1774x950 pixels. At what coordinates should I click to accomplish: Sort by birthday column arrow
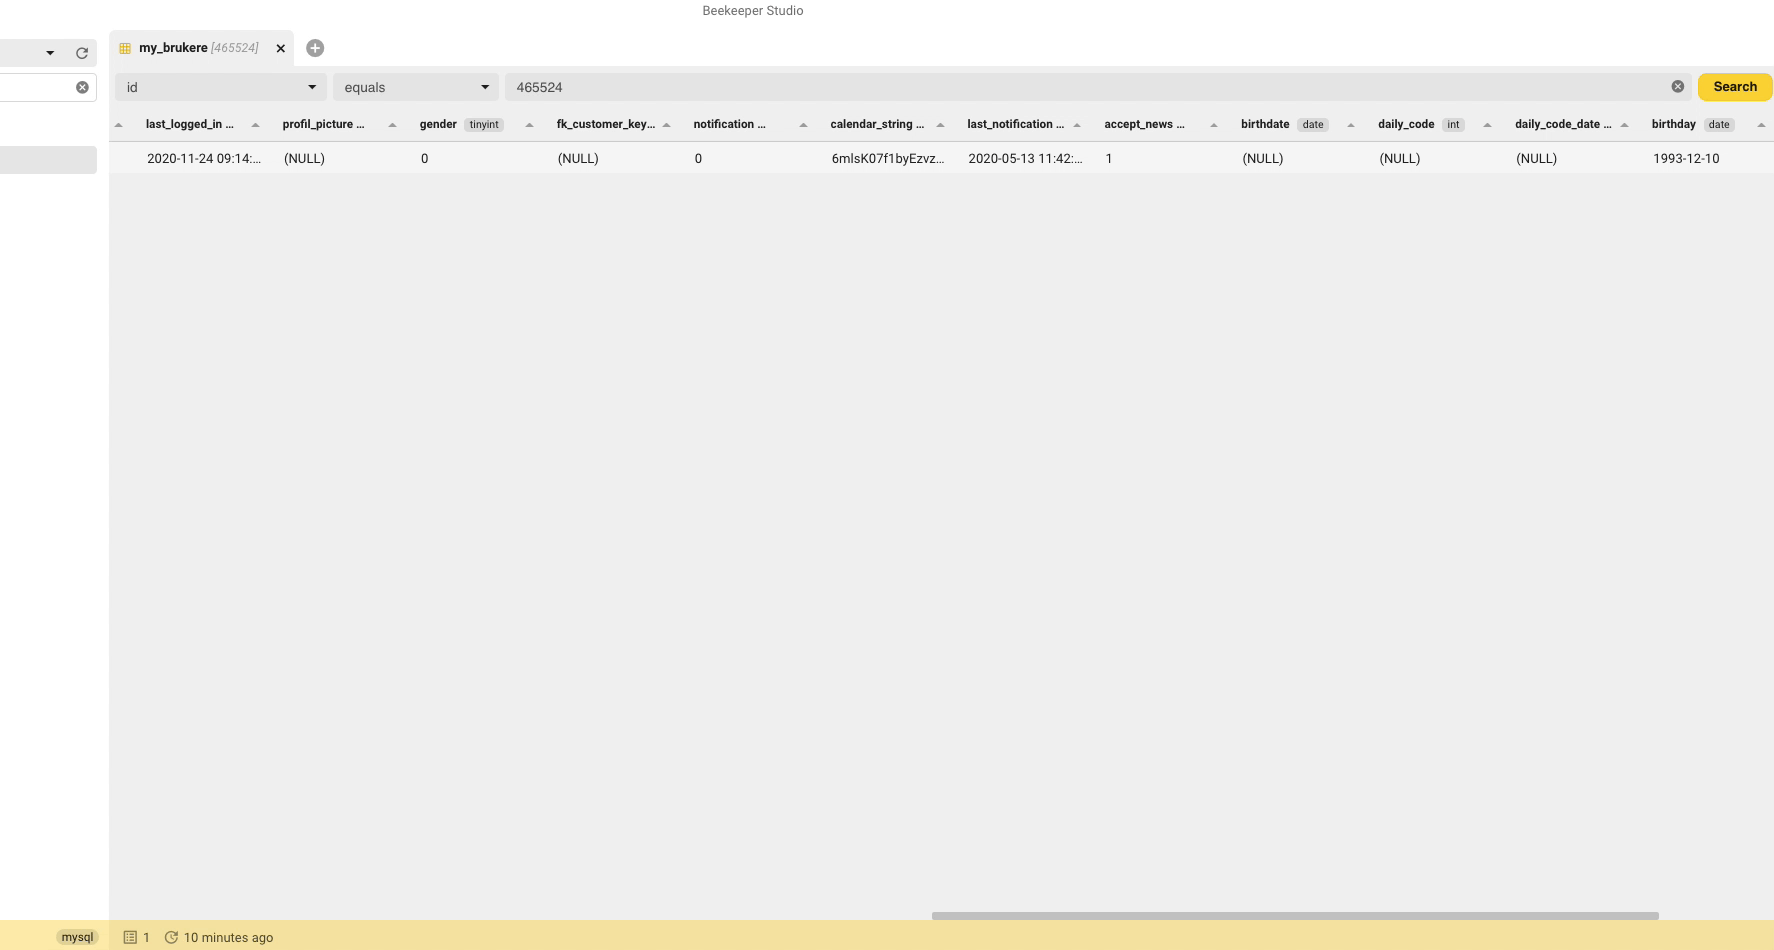click(x=1762, y=125)
